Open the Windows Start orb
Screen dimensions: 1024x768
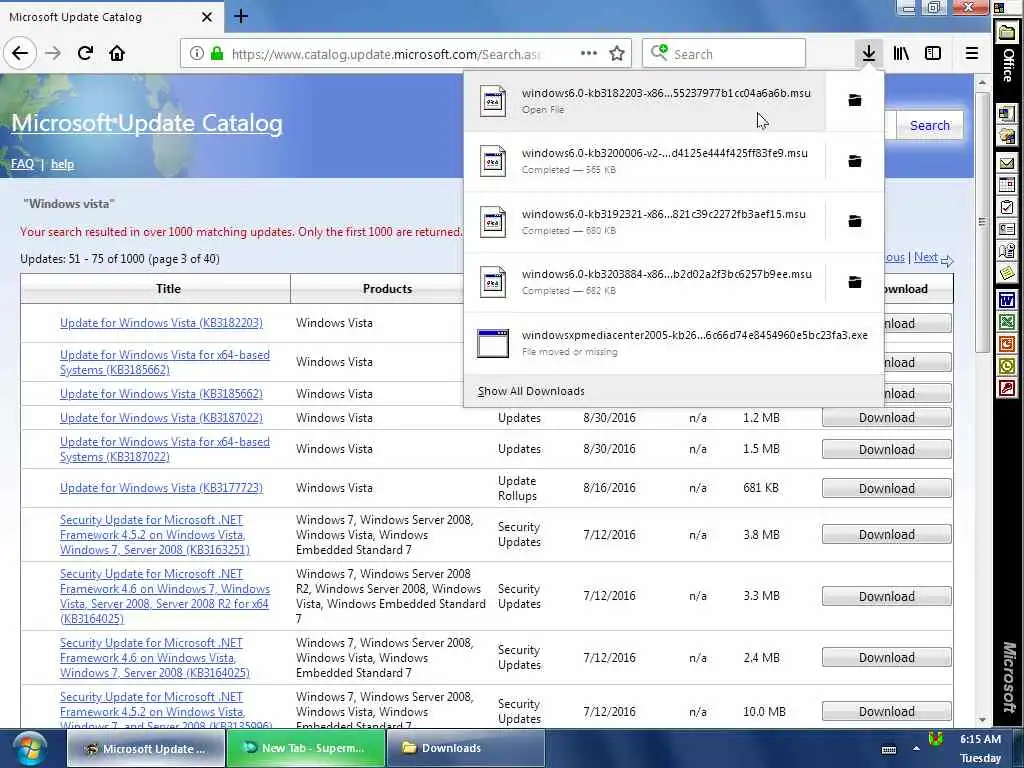(x=29, y=748)
